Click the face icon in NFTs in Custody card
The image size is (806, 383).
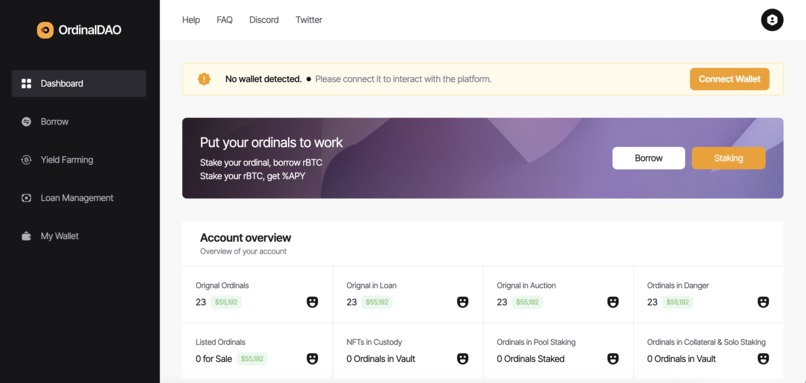click(463, 359)
